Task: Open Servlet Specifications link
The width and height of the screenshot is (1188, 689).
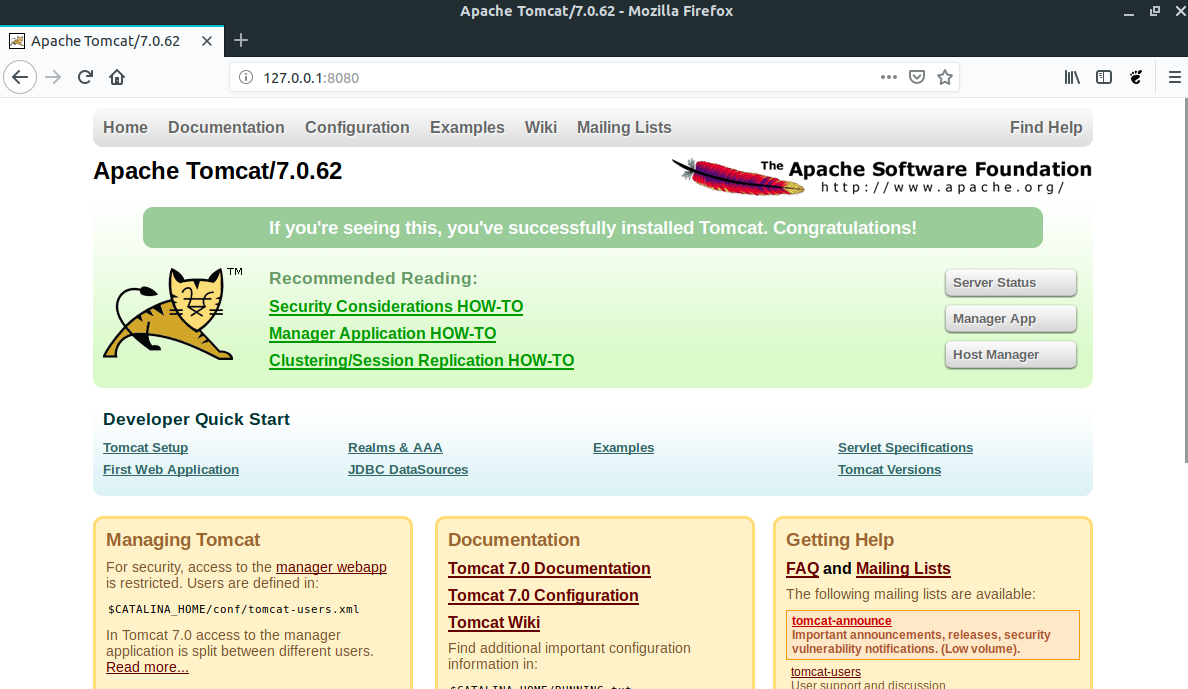Action: pyautogui.click(x=905, y=448)
